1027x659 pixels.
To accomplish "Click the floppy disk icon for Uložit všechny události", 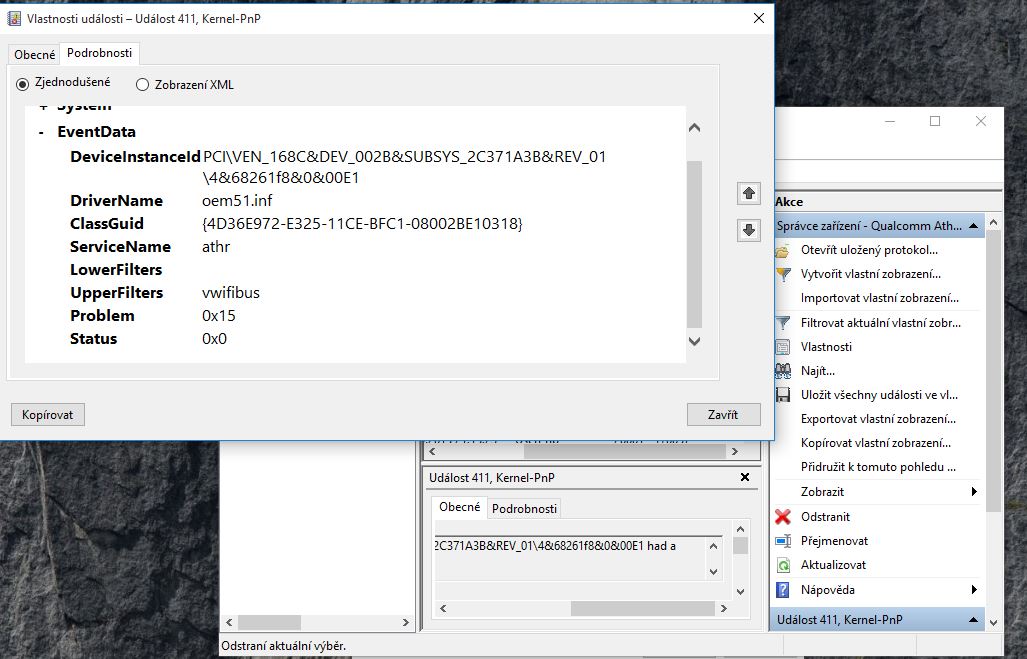I will (x=783, y=395).
